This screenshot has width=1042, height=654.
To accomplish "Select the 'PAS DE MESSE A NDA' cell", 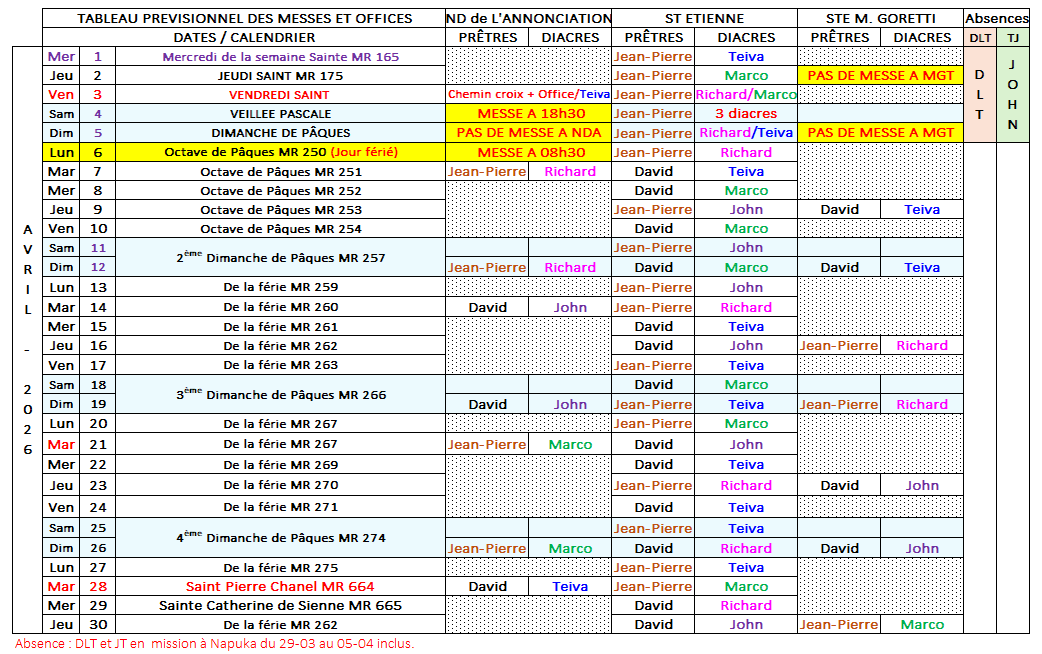I will tap(529, 133).
